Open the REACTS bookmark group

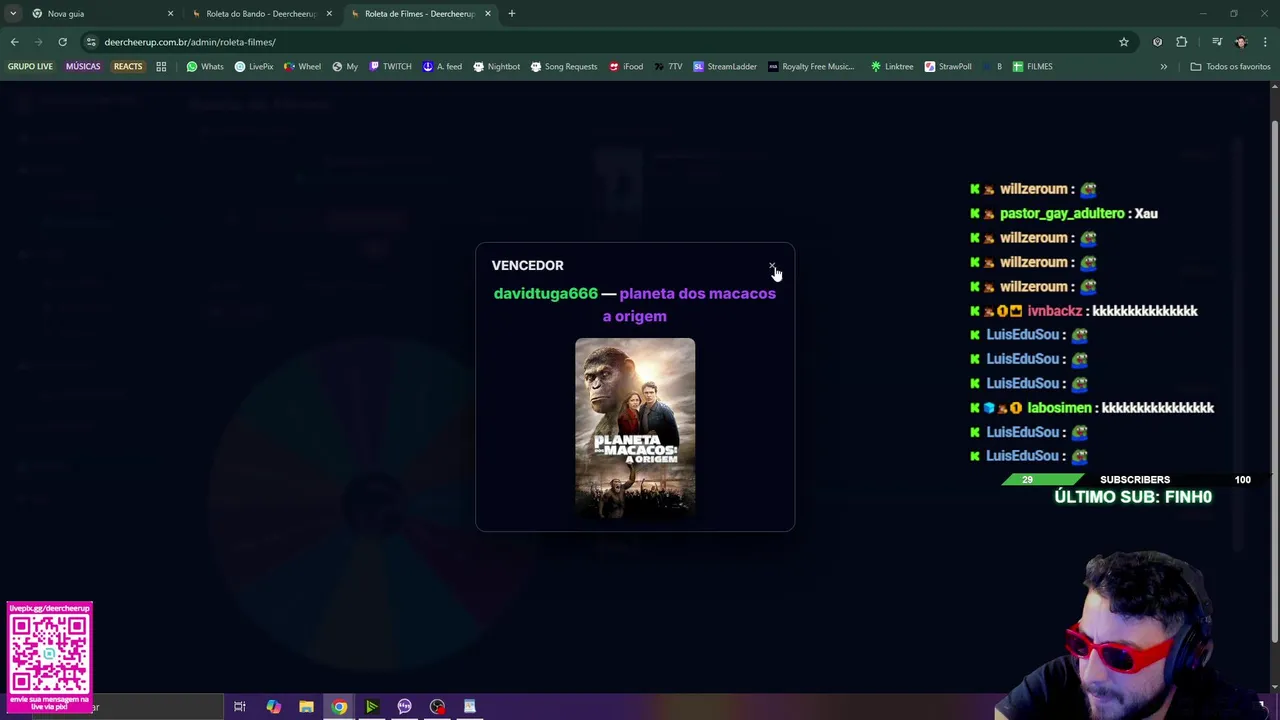128,67
